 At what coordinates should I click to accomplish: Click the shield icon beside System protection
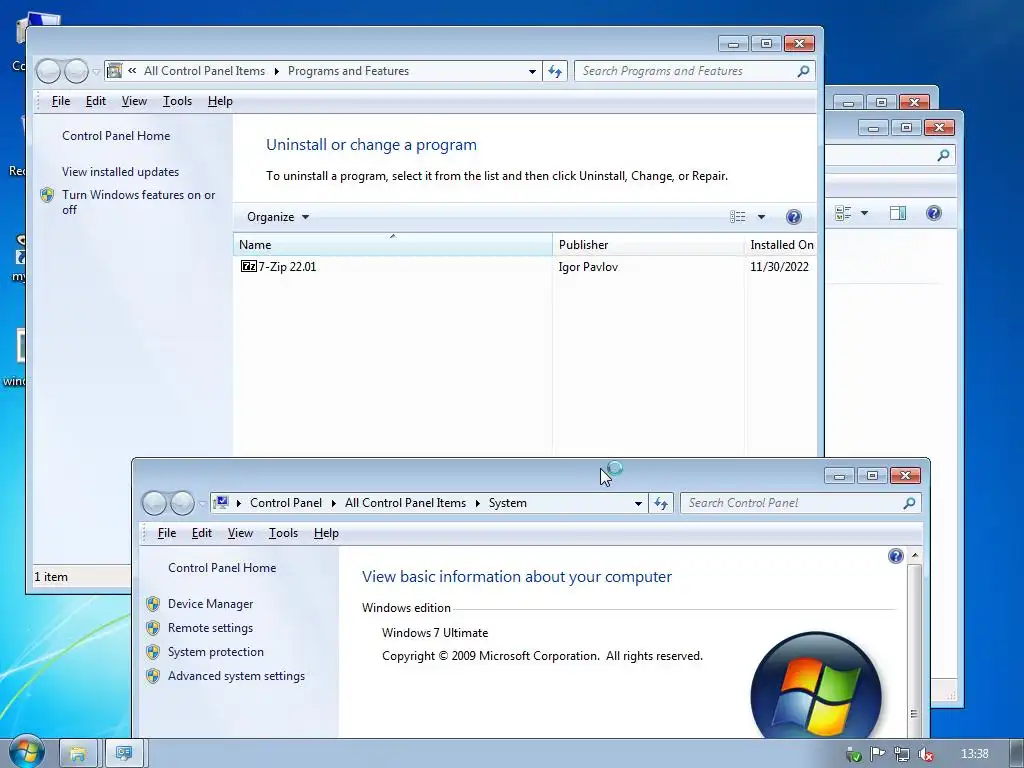[153, 652]
